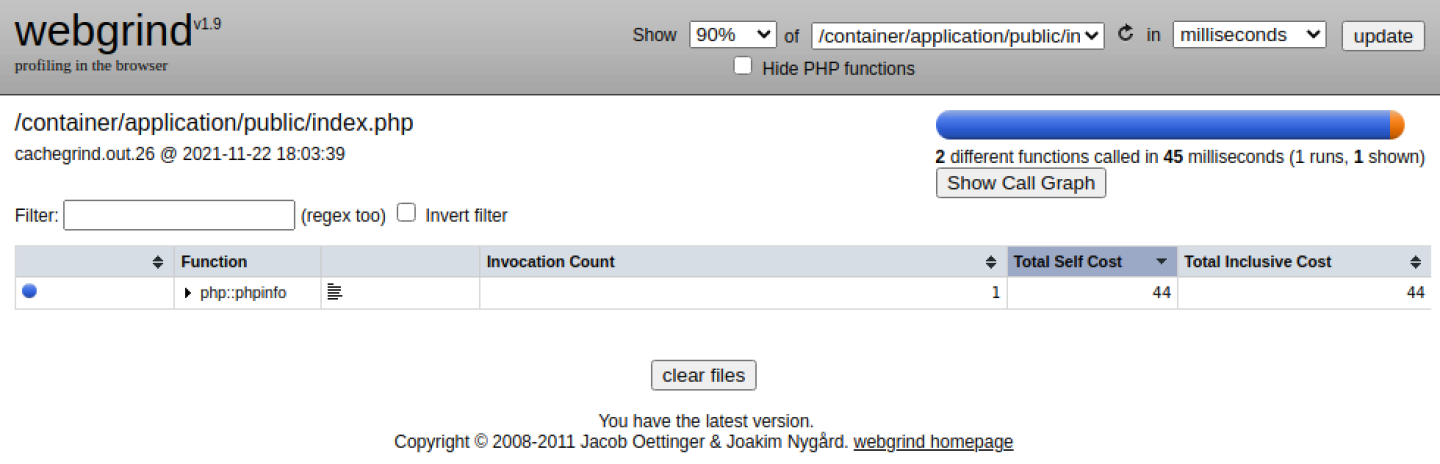Expand the php::phpinfo function row
Screen dimensions: 1440x464
[x=188, y=293]
